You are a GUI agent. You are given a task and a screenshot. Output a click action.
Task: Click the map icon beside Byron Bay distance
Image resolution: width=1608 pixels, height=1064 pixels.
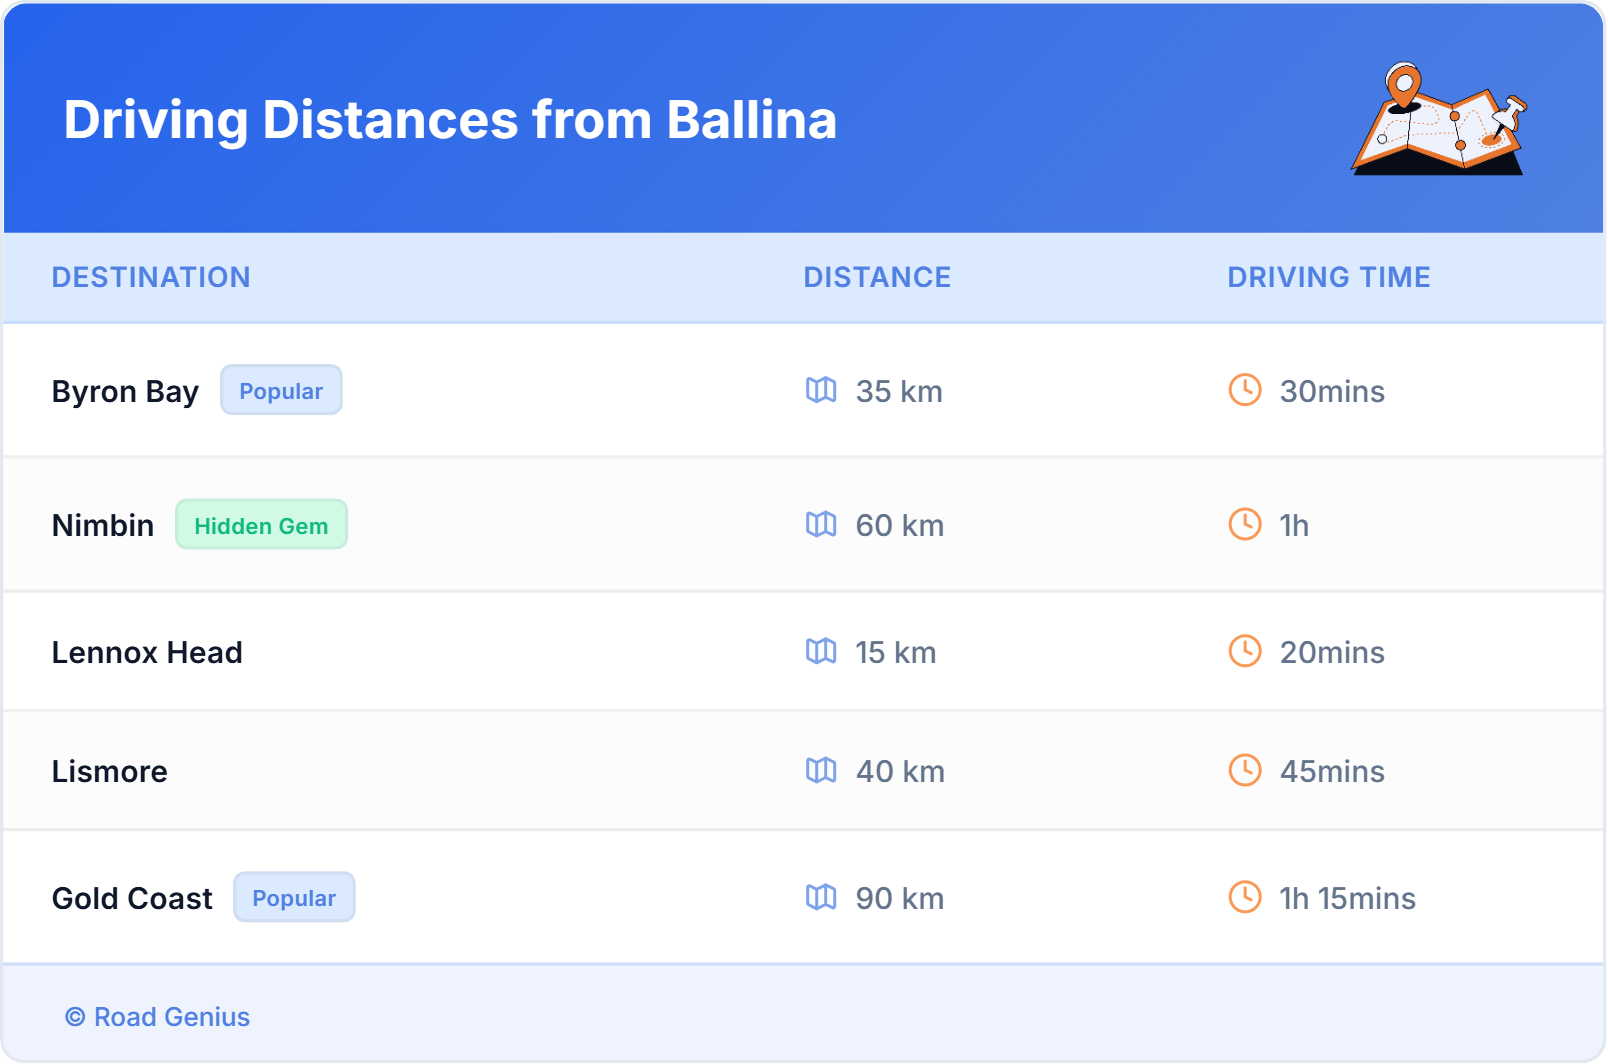(x=822, y=391)
